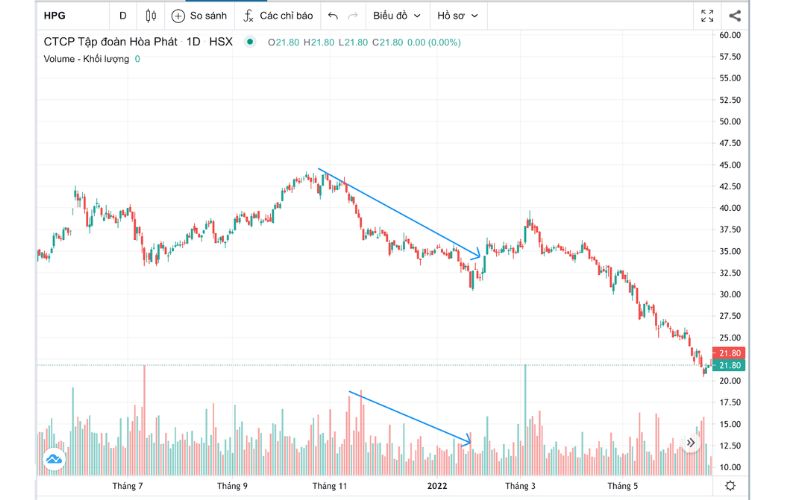The image size is (800, 500).
Task: Click the So sánh compare button
Action: coord(200,16)
